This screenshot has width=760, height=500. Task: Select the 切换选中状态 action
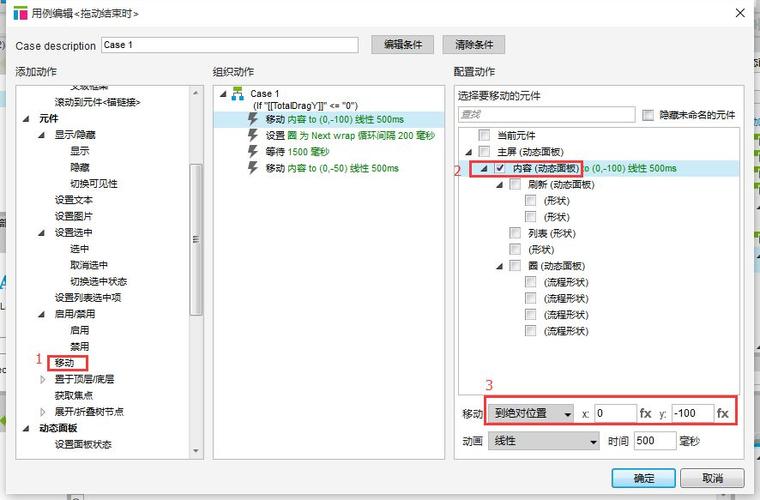pos(98,281)
